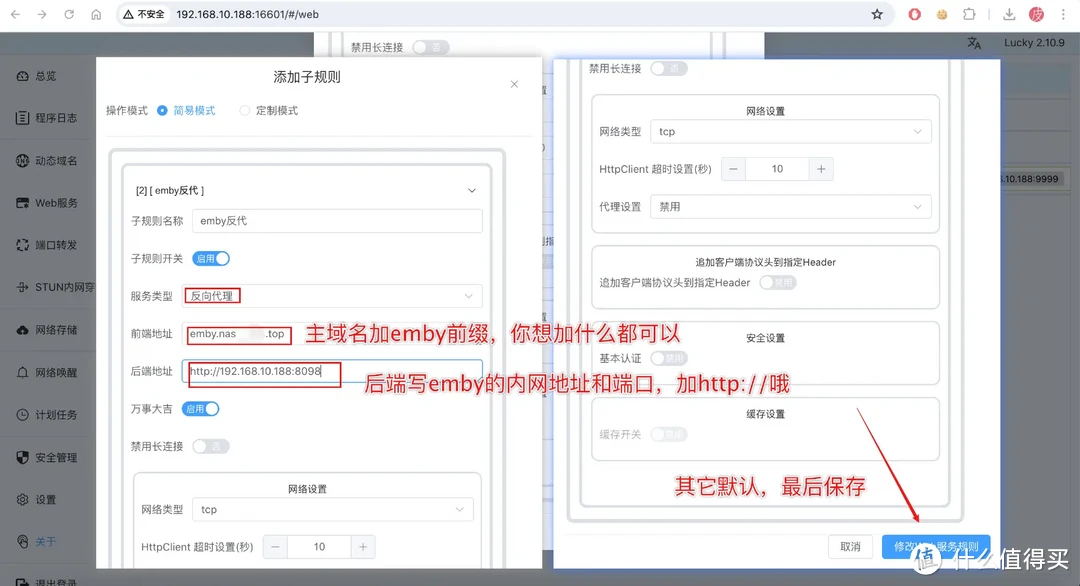Click the 子规则名称 input field
1080x586 pixels.
click(337, 221)
